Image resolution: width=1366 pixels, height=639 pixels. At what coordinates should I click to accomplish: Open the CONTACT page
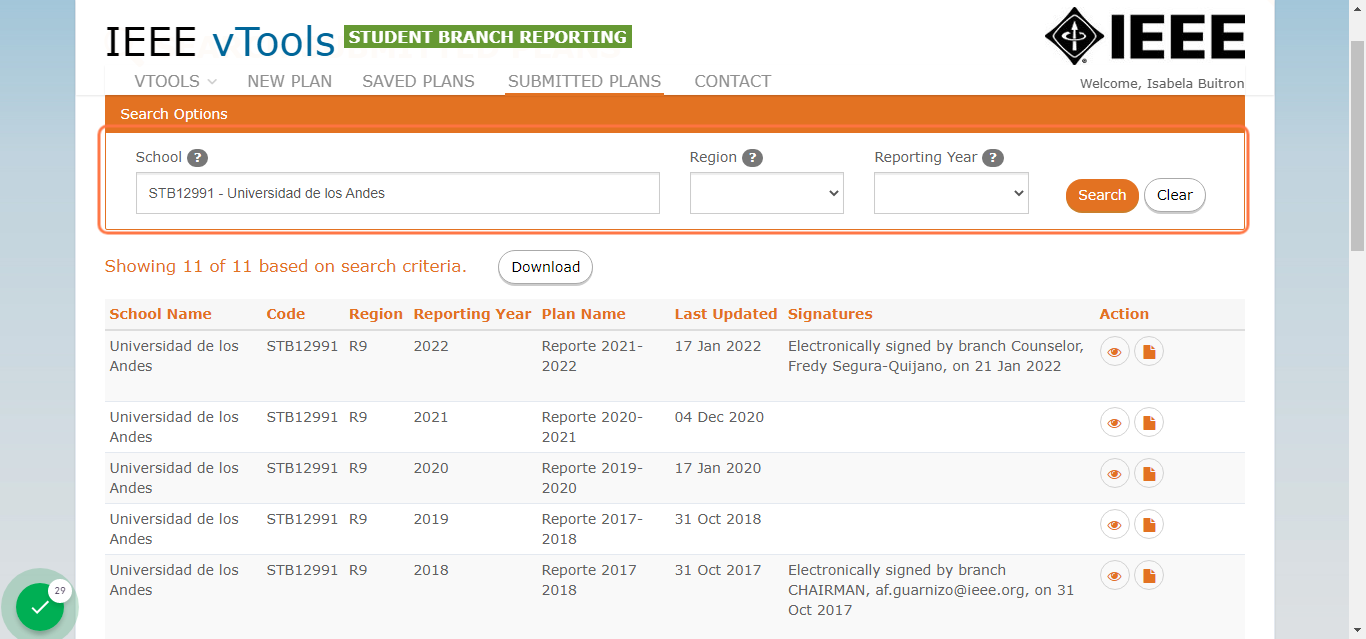click(733, 81)
